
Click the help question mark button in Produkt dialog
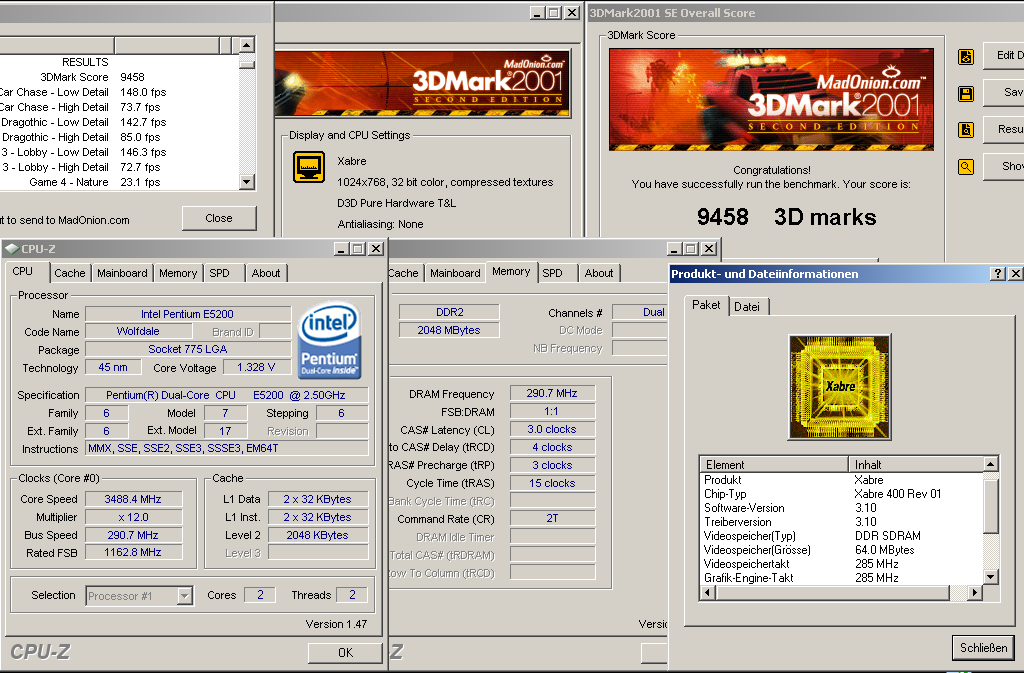[997, 274]
